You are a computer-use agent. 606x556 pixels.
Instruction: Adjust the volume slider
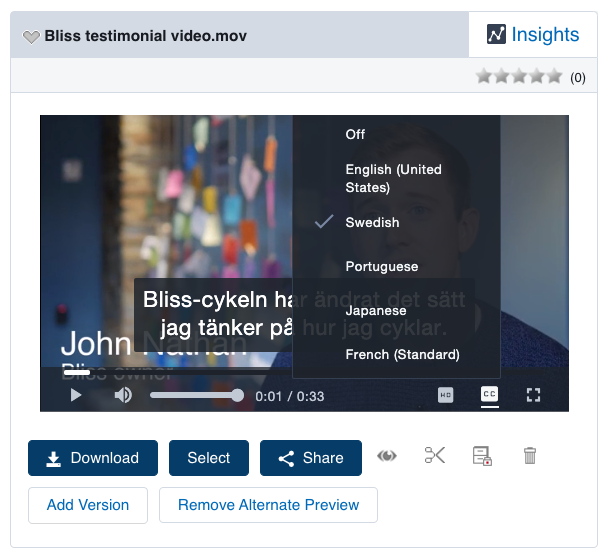(197, 395)
